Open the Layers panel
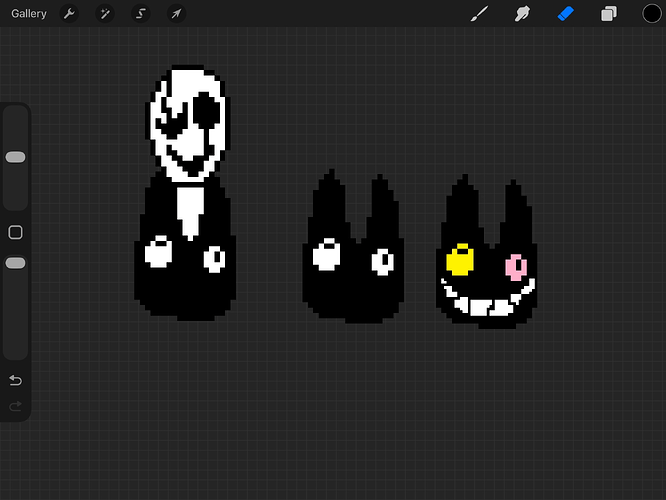This screenshot has height=500, width=666. [609, 14]
